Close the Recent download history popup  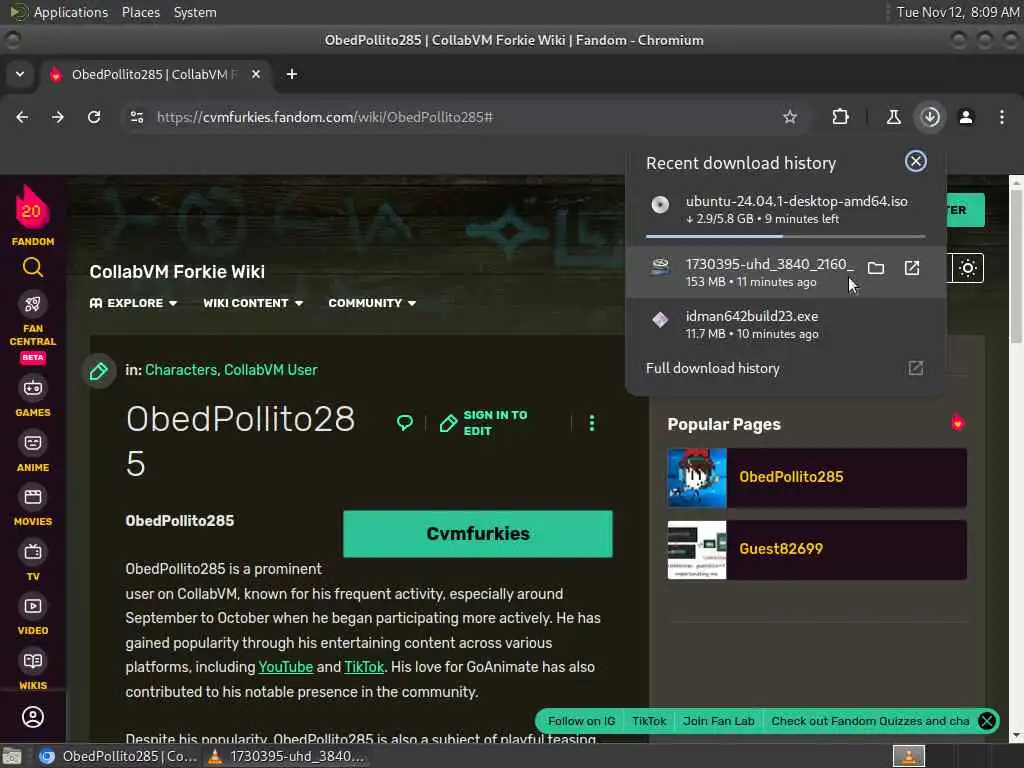[916, 161]
